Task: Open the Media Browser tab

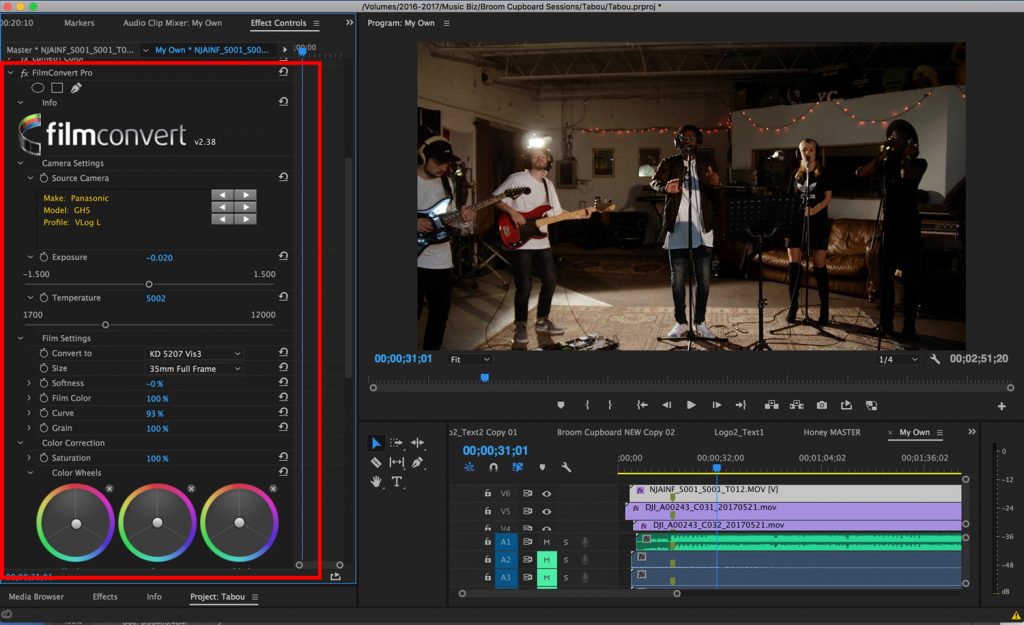Action: pos(36,597)
